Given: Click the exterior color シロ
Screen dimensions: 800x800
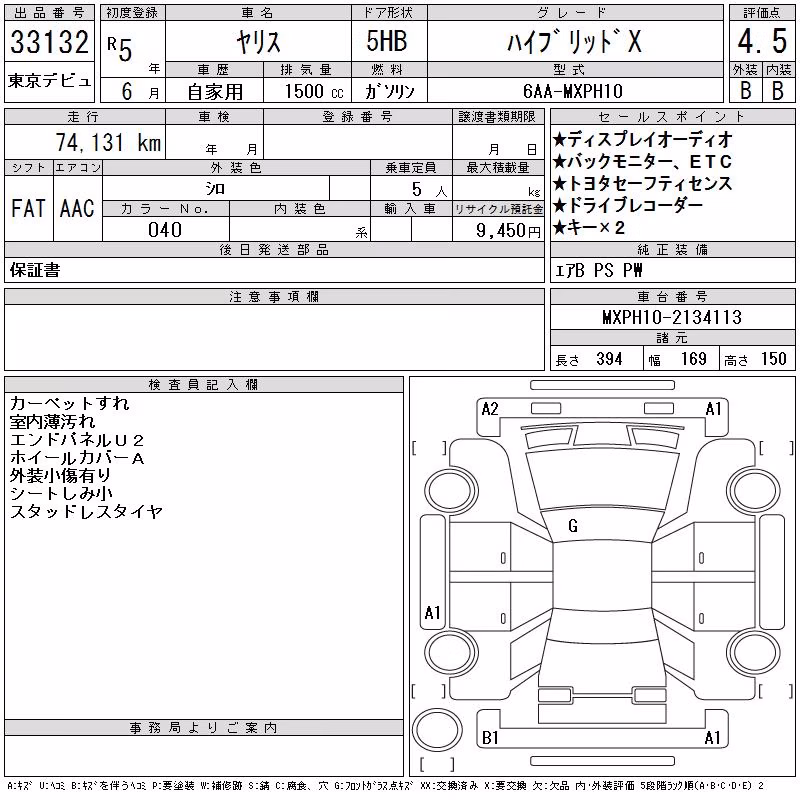Looking at the screenshot, I should click(x=215, y=189).
